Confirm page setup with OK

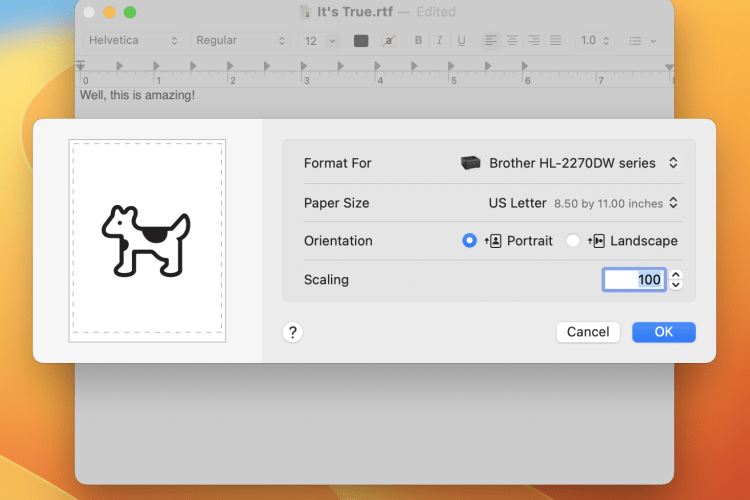click(663, 332)
